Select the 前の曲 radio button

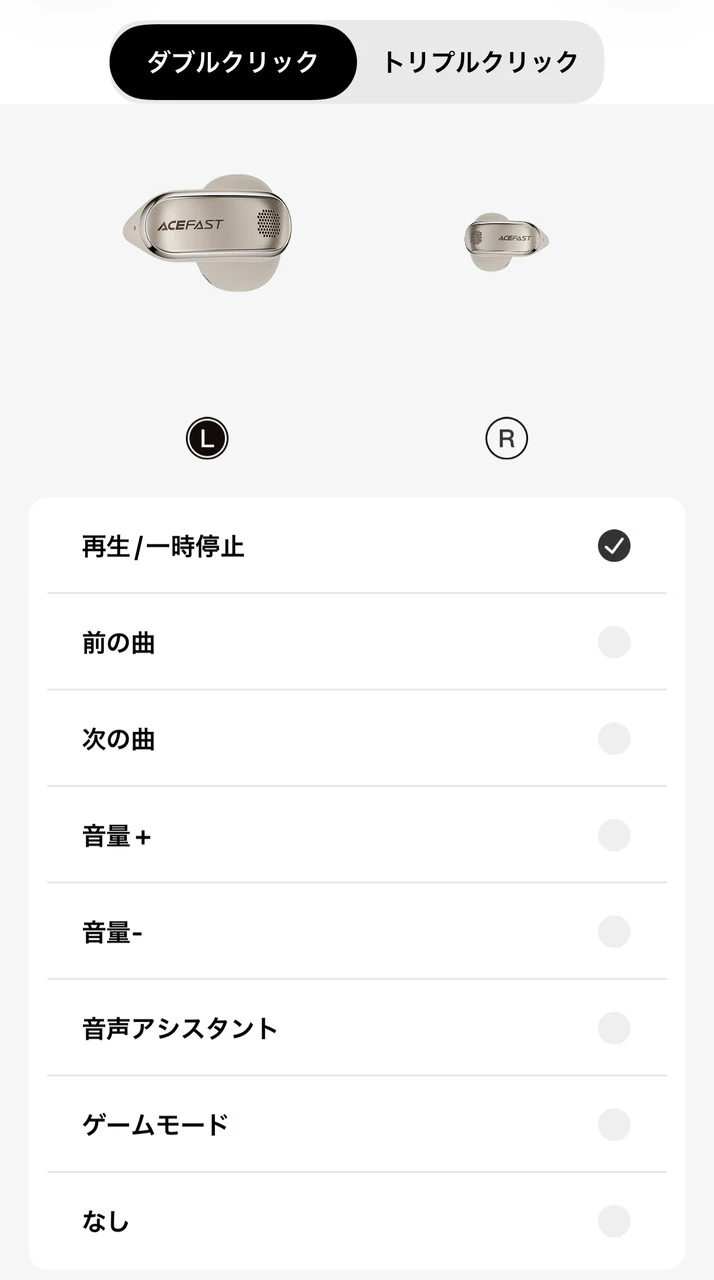pos(614,642)
